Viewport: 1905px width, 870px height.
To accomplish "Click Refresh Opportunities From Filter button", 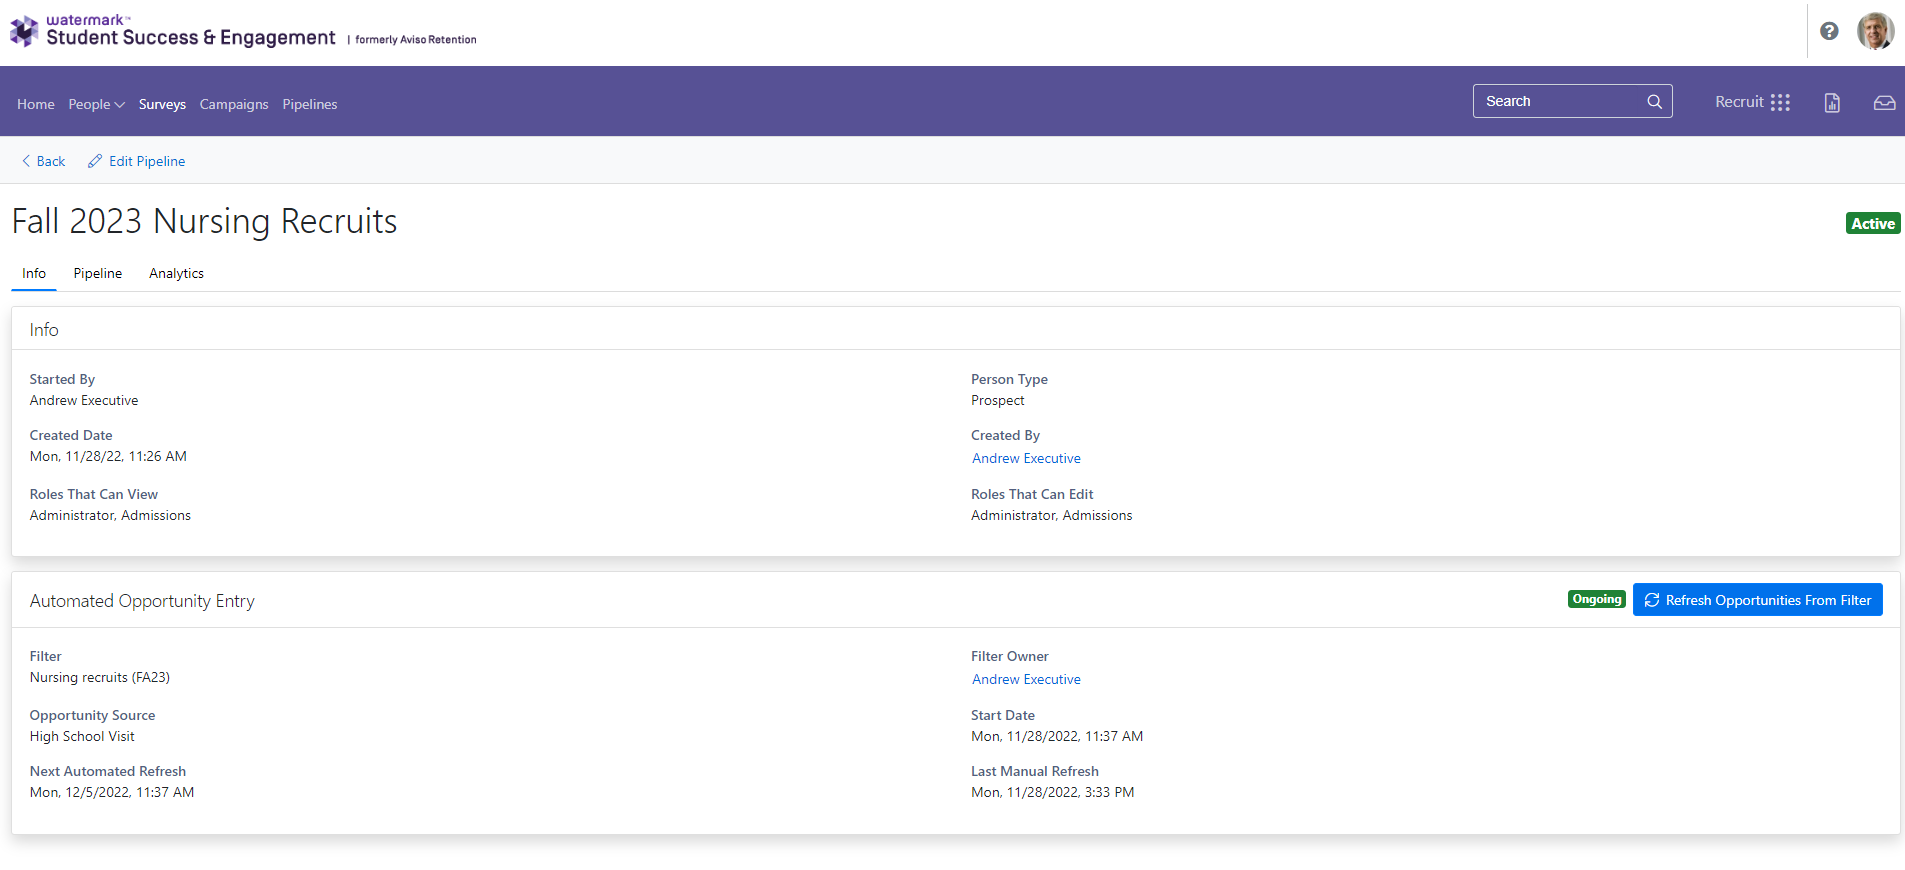I will (x=1758, y=600).
